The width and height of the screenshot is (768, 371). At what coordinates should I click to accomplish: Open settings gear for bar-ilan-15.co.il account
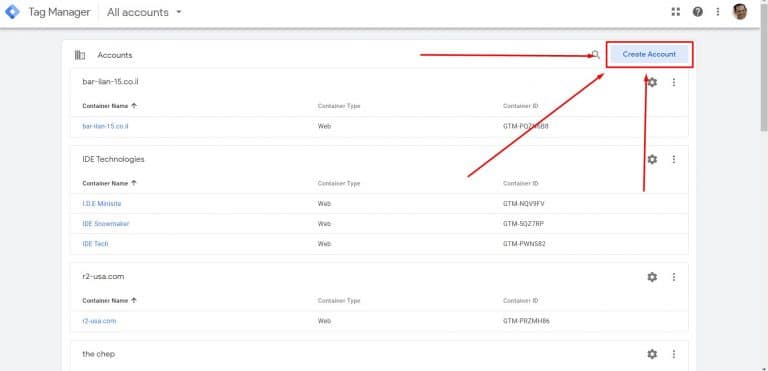[x=652, y=82]
